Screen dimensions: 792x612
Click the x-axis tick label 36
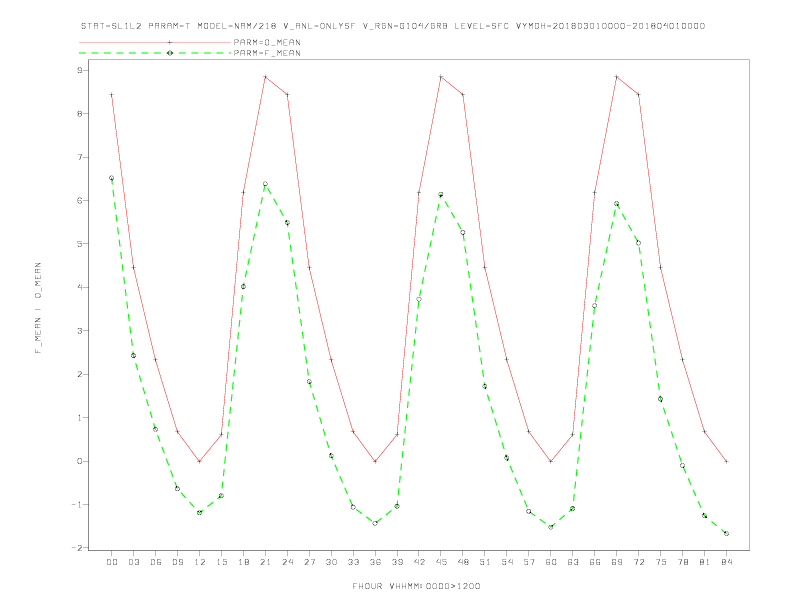(375, 562)
